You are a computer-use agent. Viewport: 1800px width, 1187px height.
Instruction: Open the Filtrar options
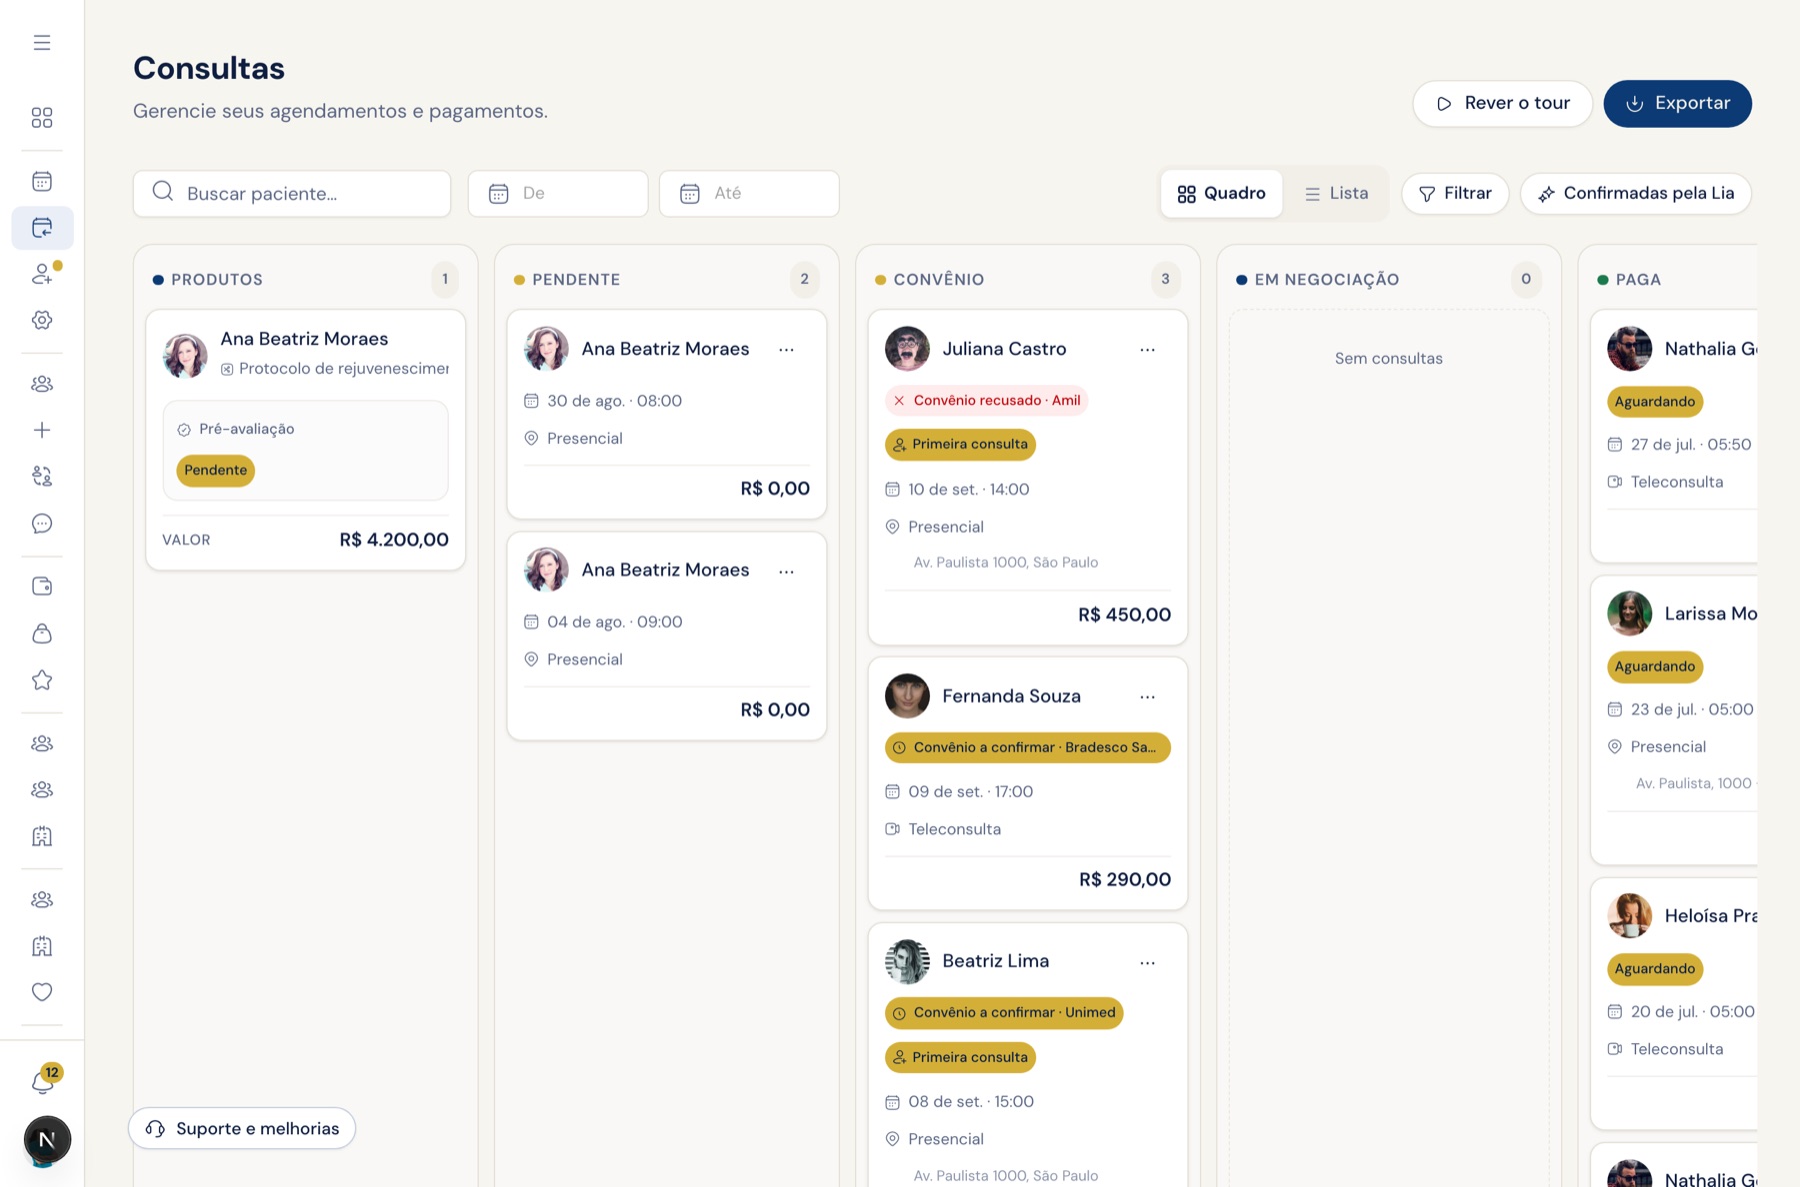coord(1455,194)
